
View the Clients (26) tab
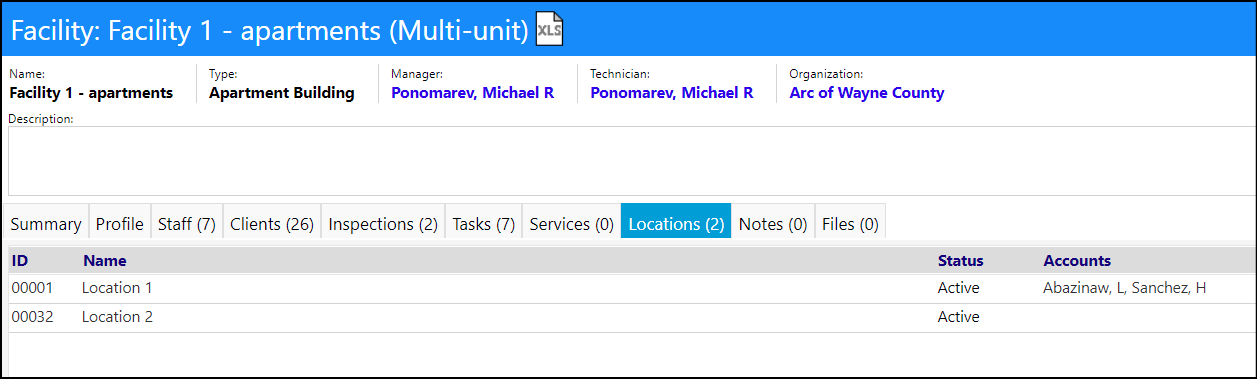(x=272, y=224)
